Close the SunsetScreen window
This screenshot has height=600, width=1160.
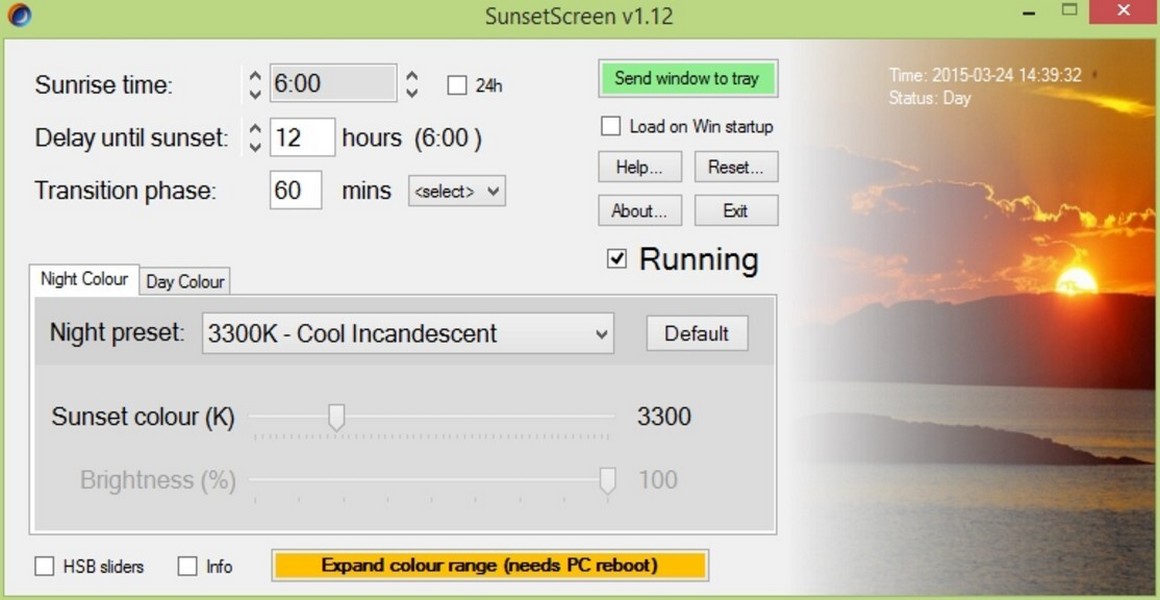(1124, 10)
